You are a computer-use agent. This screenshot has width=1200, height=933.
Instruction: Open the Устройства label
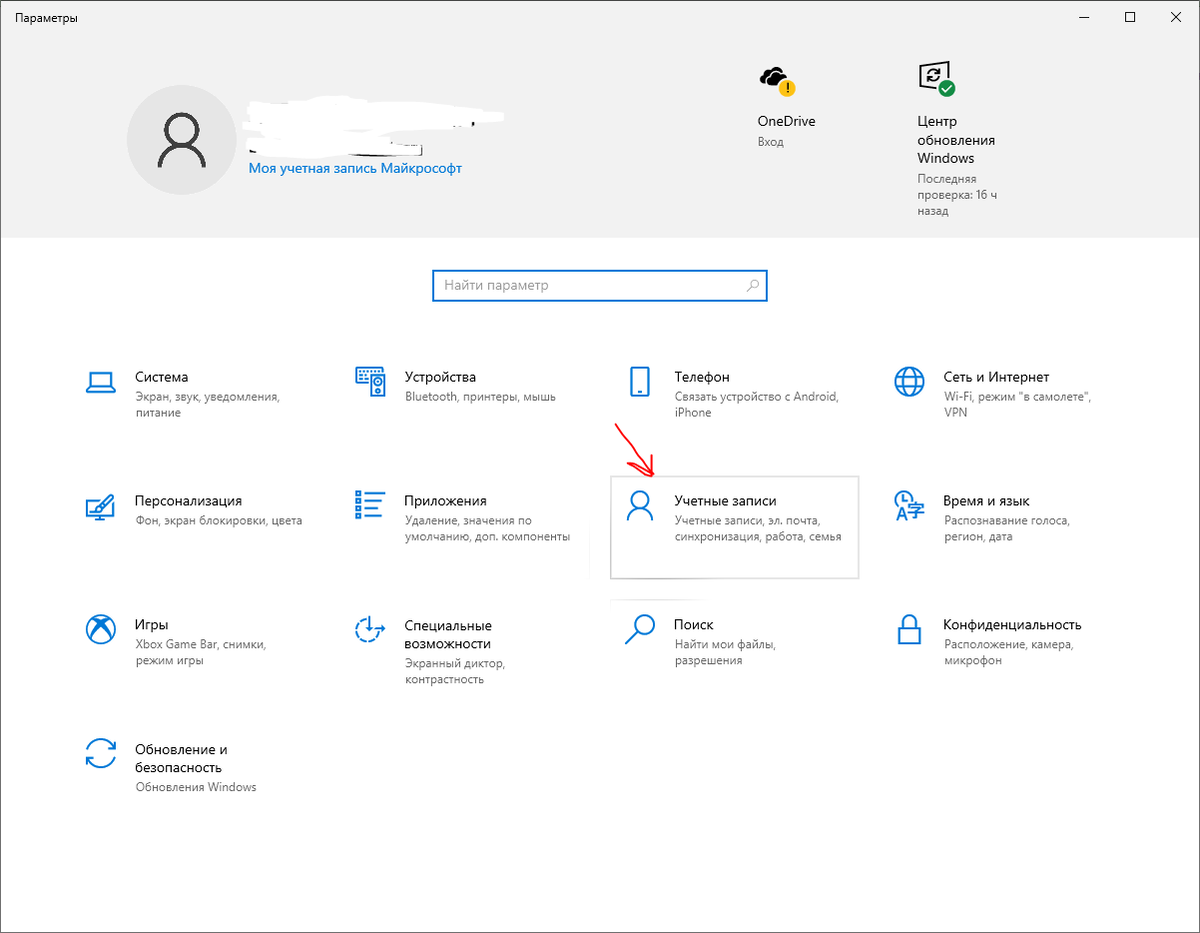tap(440, 377)
